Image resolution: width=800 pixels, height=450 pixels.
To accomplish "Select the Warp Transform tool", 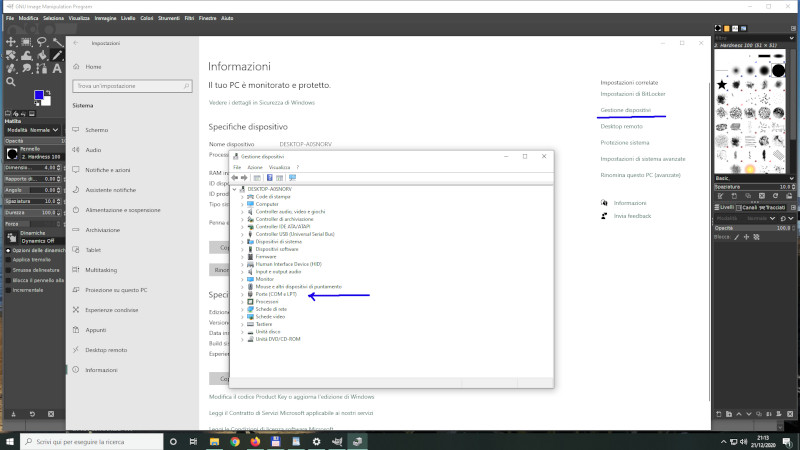I will (27, 55).
